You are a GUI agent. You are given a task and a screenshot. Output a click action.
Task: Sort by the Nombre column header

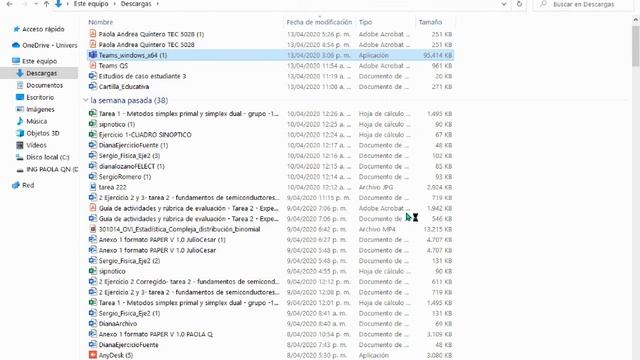pos(100,22)
